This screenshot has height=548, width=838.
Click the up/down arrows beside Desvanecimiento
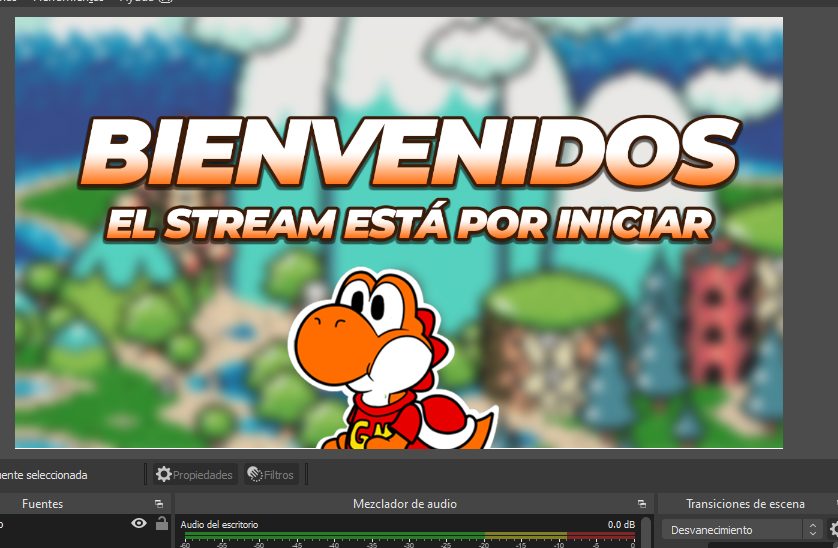813,530
